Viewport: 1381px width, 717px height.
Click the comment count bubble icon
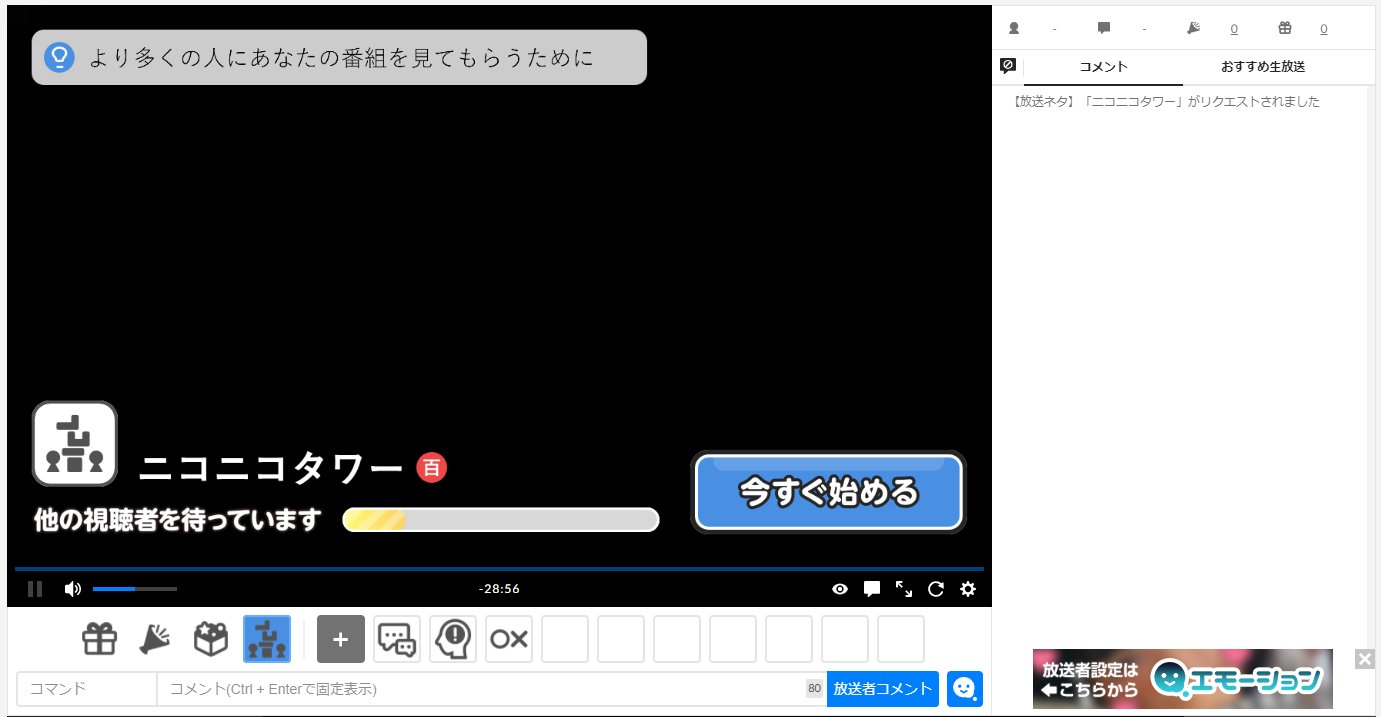click(1104, 29)
